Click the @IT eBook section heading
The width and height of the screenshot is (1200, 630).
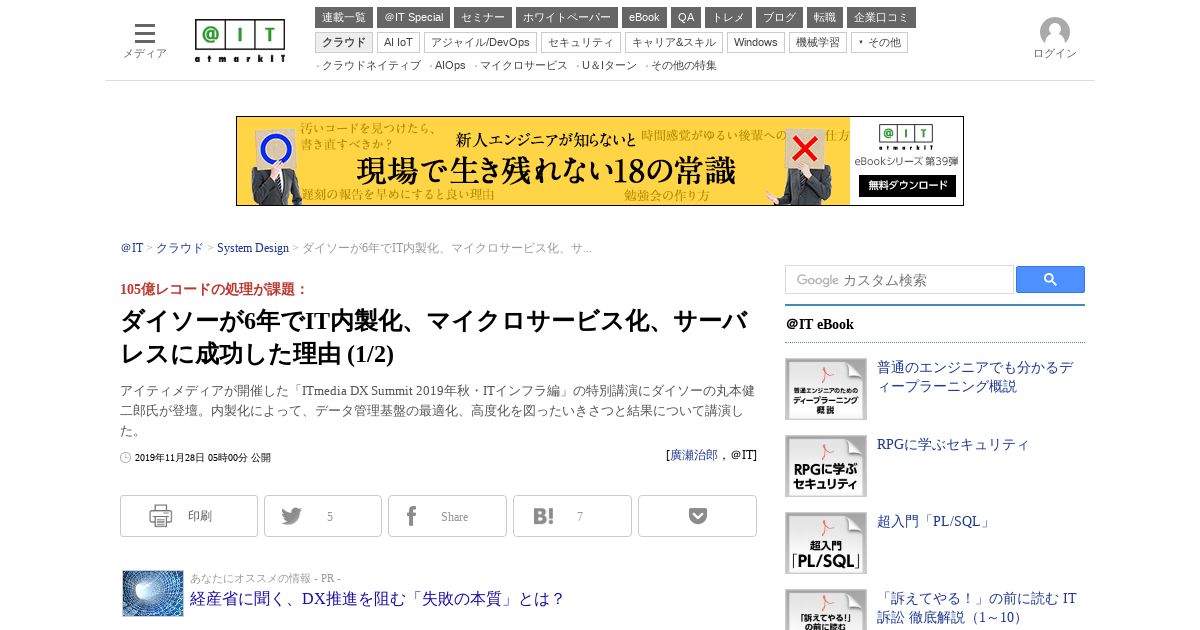(x=820, y=324)
